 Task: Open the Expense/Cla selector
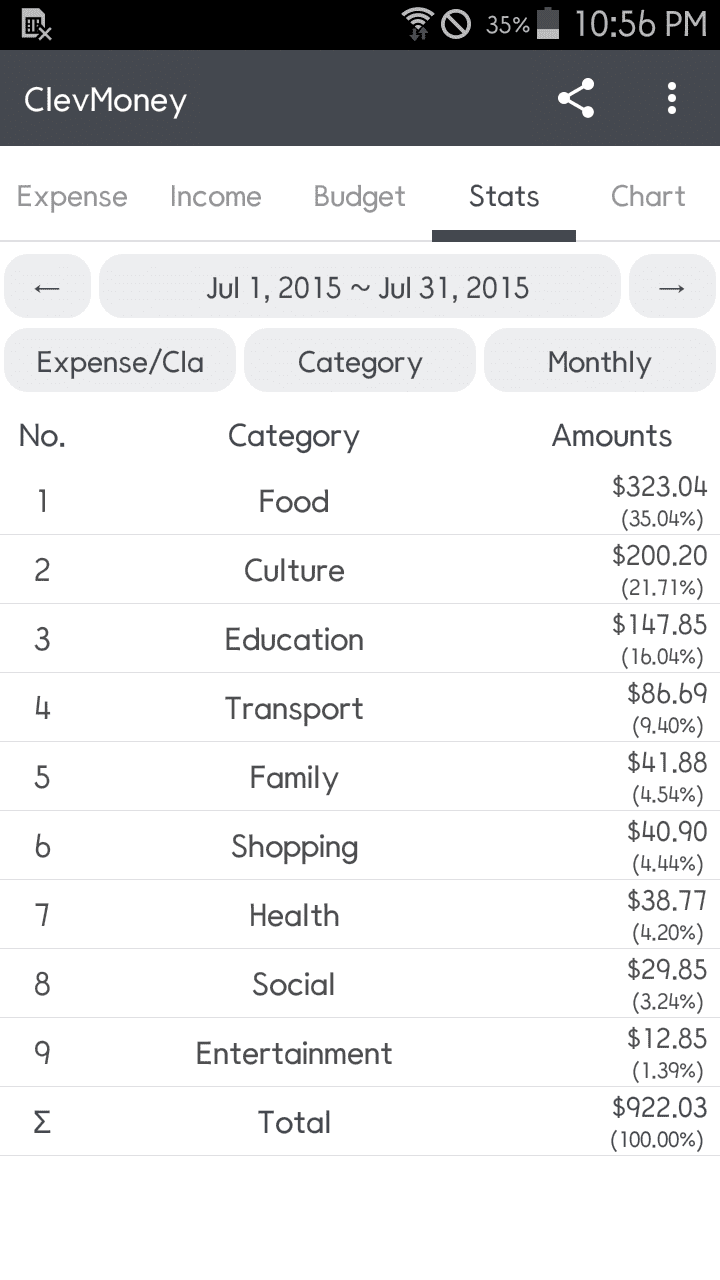pos(120,361)
